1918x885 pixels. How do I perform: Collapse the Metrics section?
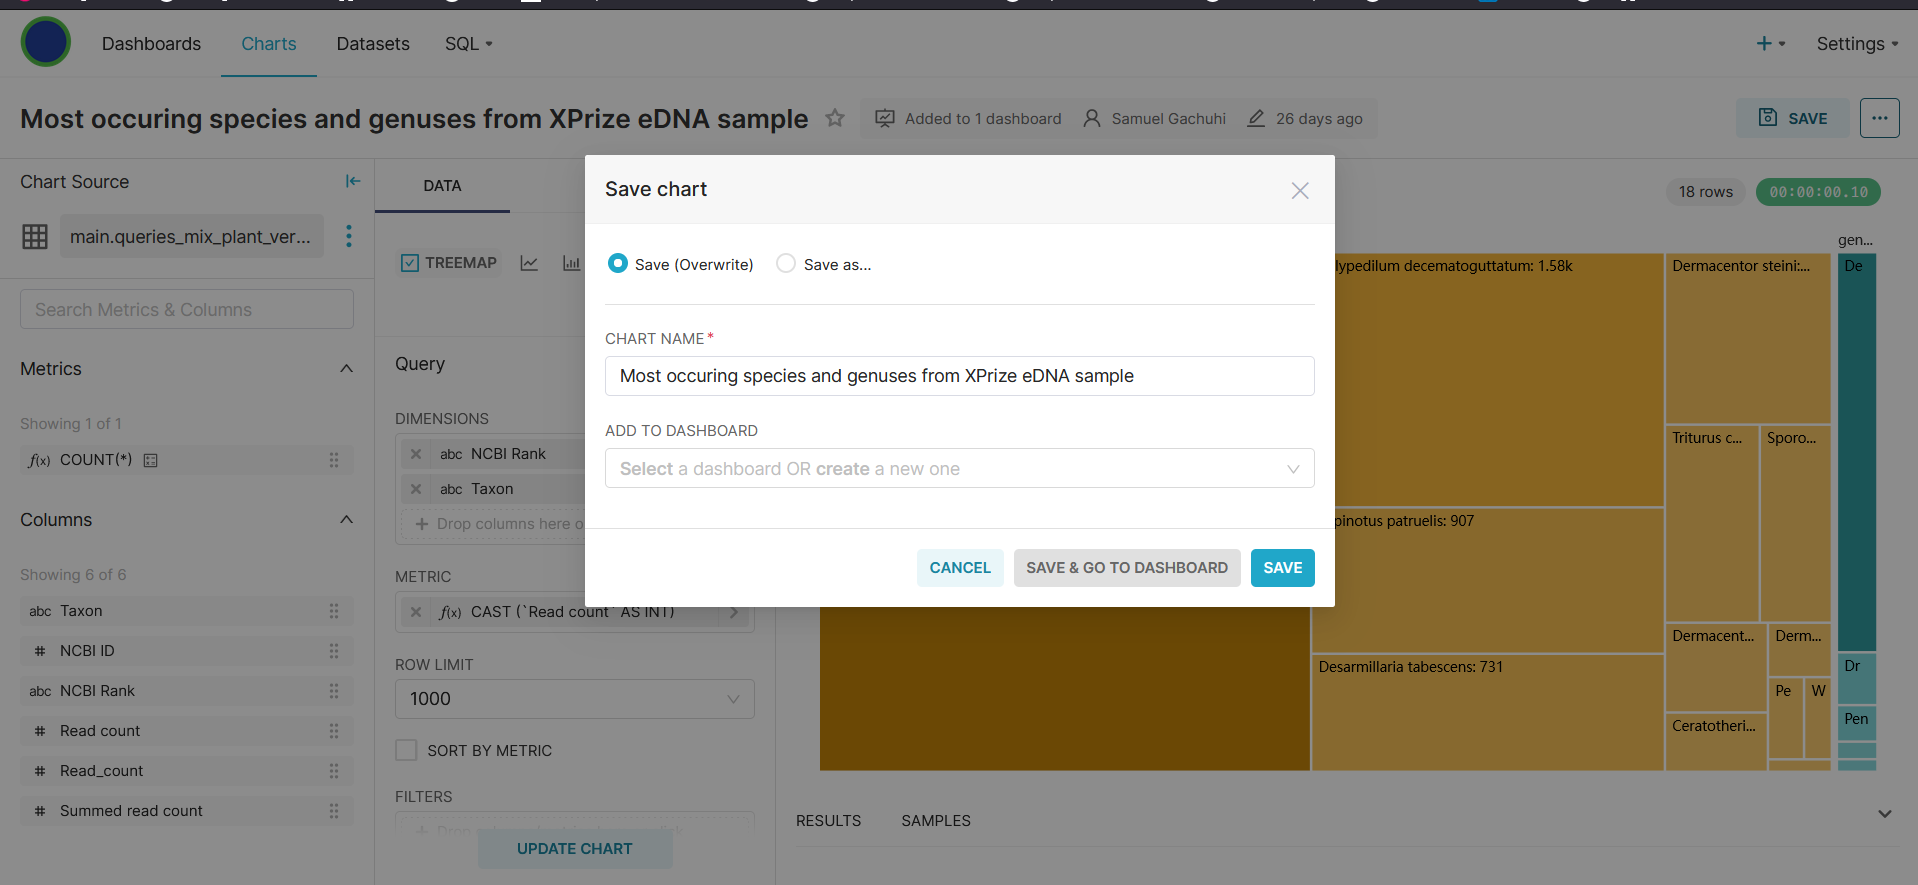pyautogui.click(x=346, y=369)
